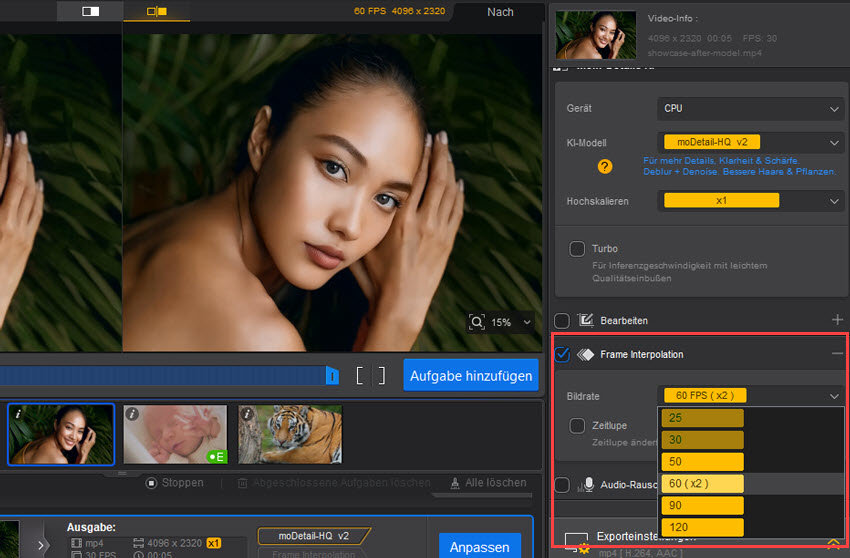This screenshot has height=558, width=850.
Task: Open the Hochskalieren x1 dropdown
Action: click(751, 201)
